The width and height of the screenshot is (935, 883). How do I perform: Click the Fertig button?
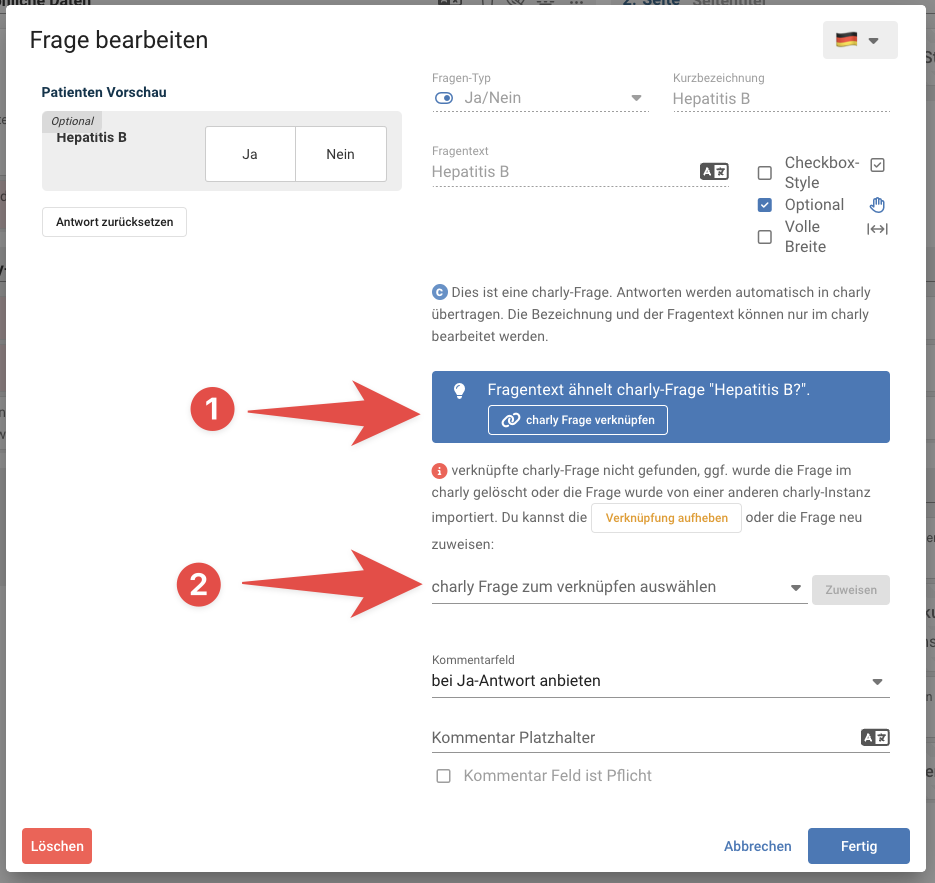click(x=859, y=846)
